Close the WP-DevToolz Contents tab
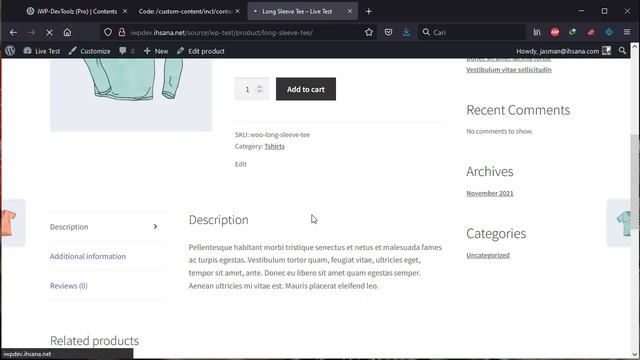640x360 pixels. click(x=125, y=11)
